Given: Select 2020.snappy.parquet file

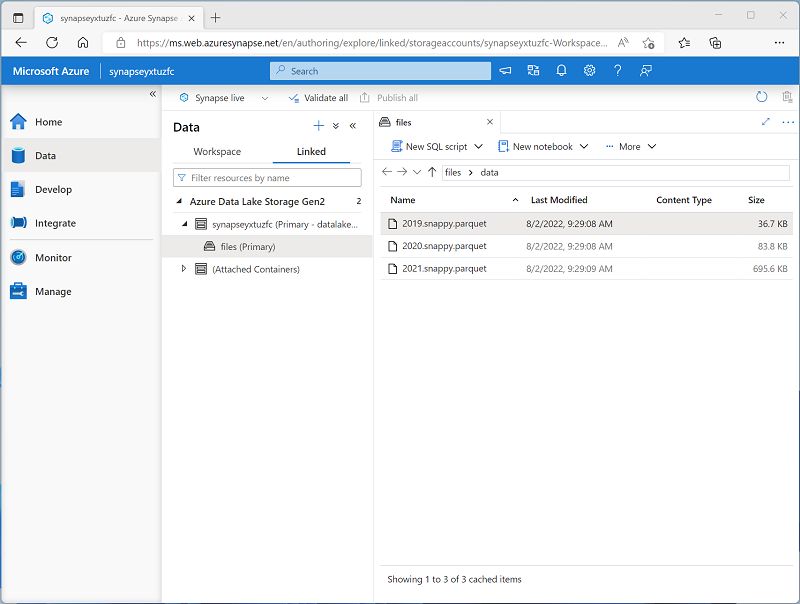Looking at the screenshot, I should [x=586, y=246].
